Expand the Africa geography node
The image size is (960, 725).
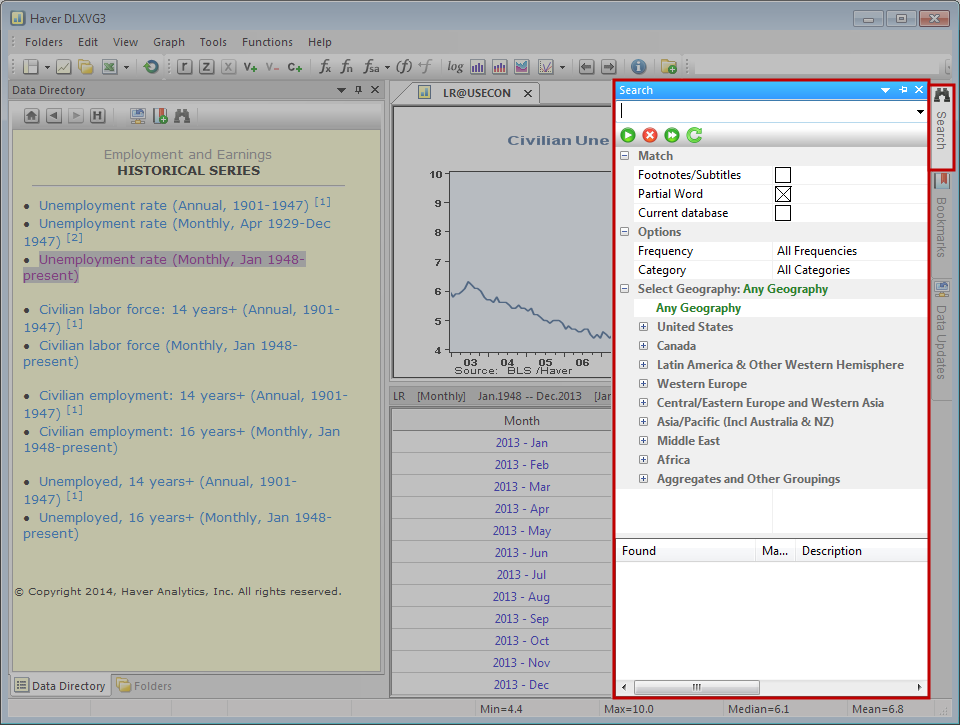click(x=643, y=459)
